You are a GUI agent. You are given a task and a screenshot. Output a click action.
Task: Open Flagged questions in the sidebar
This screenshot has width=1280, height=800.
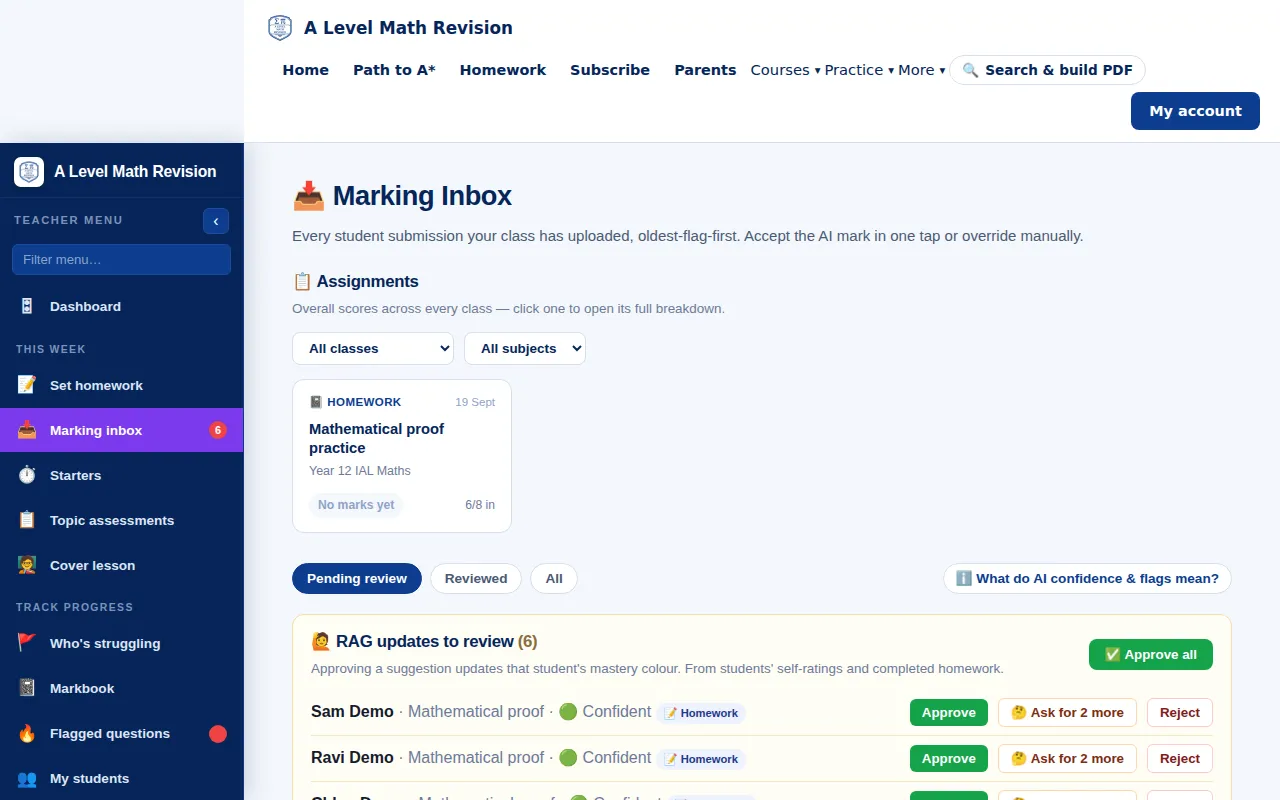[121, 734]
